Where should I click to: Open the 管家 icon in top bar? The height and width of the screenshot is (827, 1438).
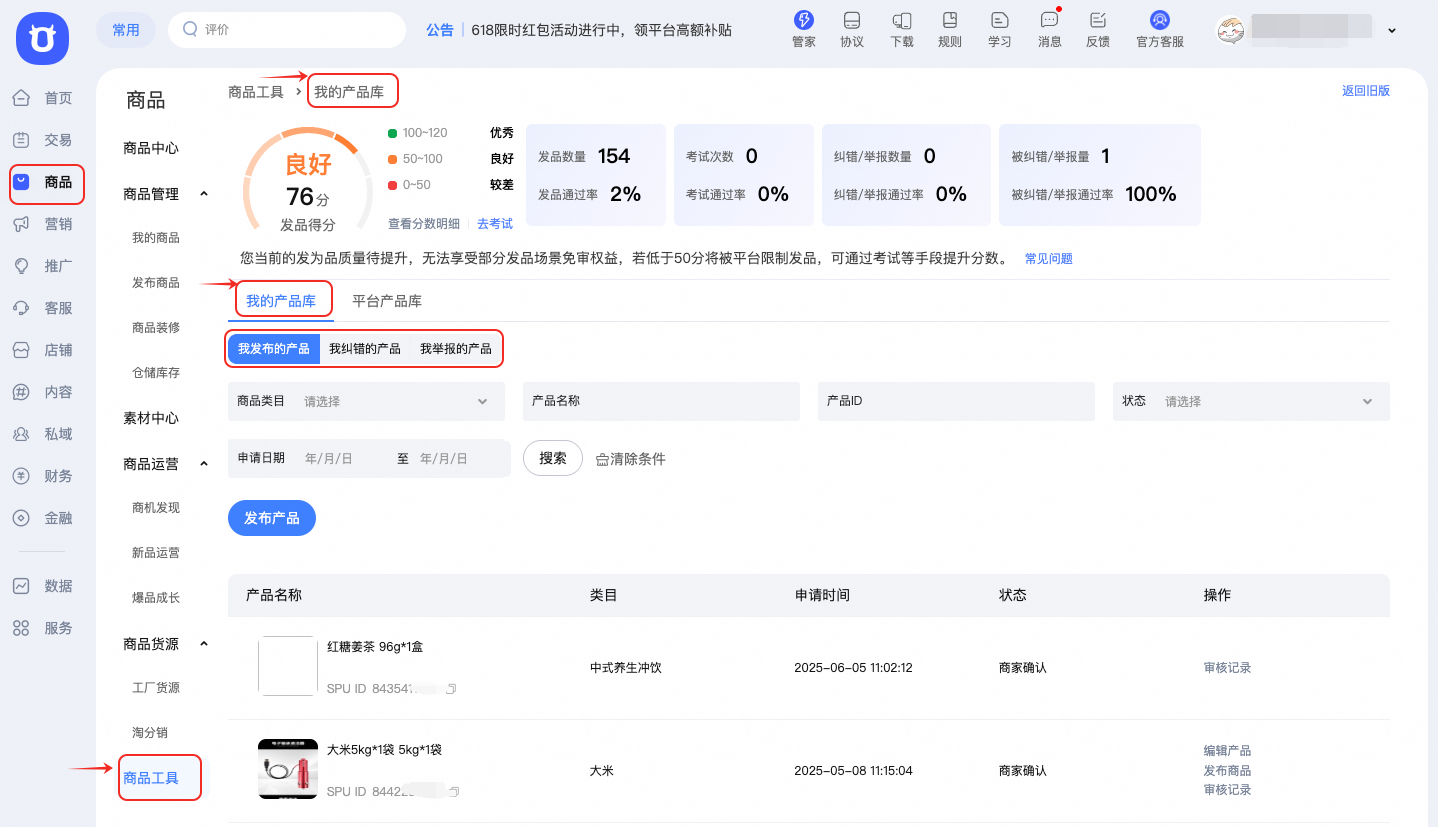[803, 20]
